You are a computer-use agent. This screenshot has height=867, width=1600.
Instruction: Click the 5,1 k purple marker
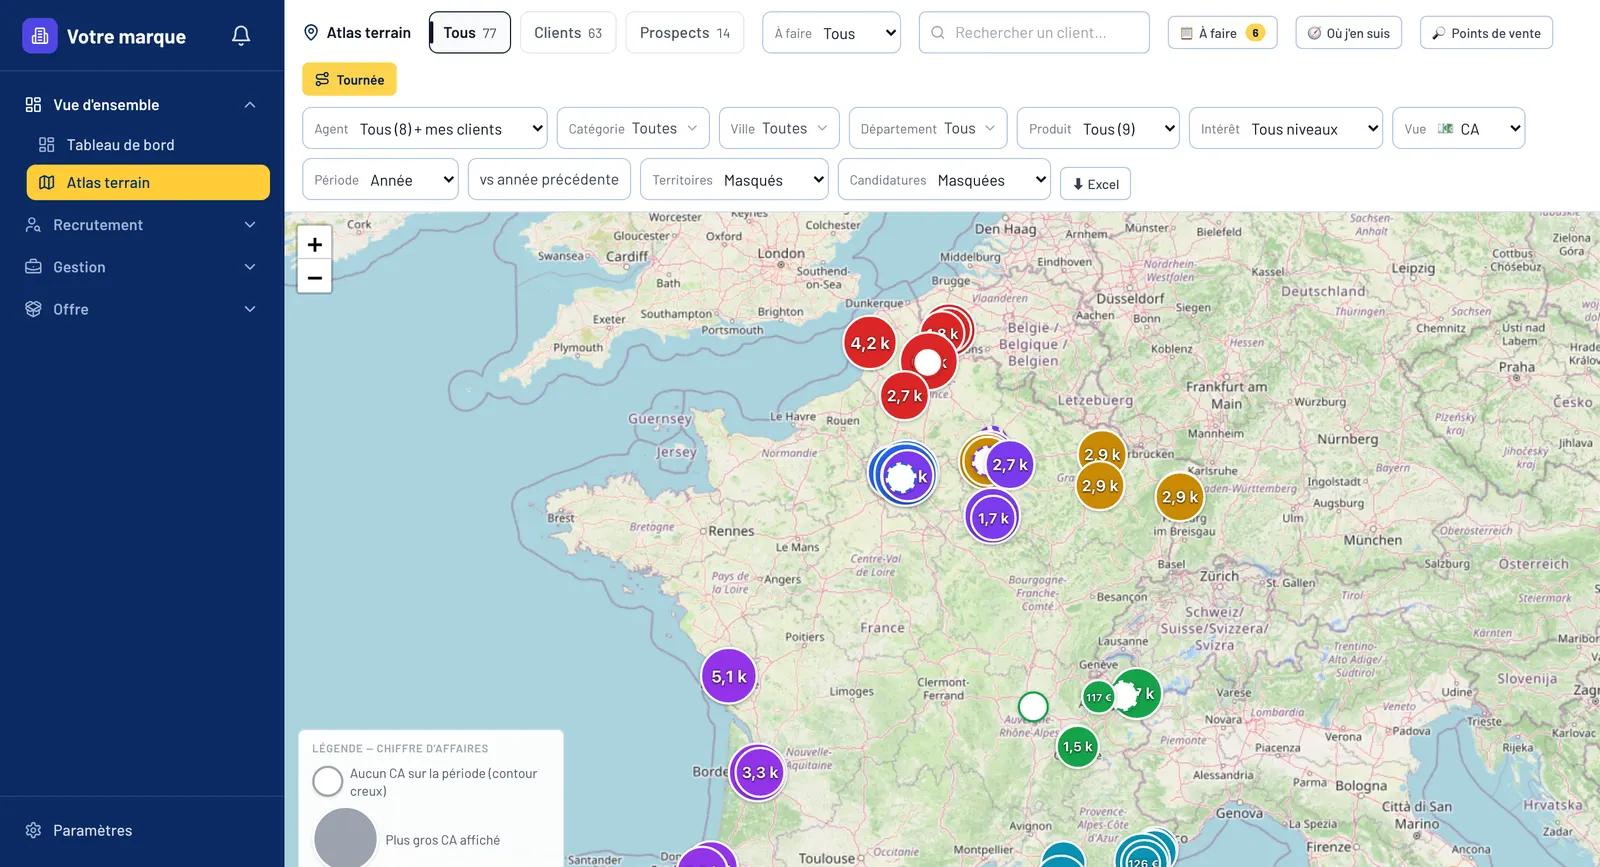pyautogui.click(x=728, y=677)
